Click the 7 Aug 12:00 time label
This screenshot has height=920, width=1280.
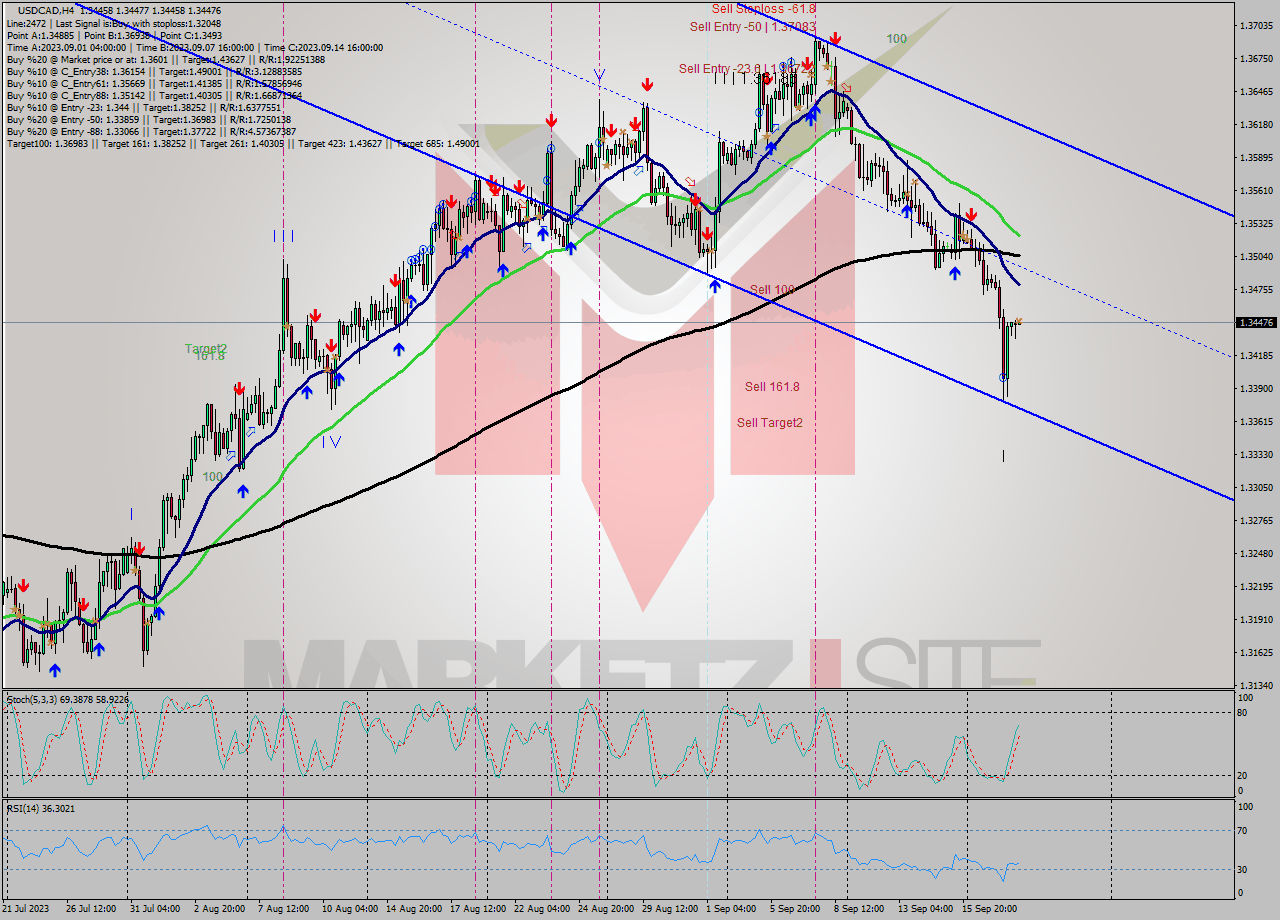click(x=282, y=909)
